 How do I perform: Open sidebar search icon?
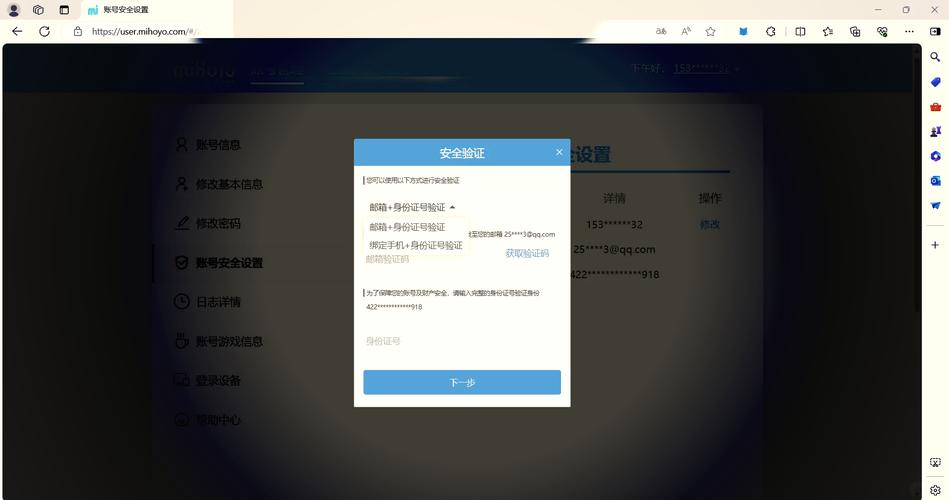coord(935,57)
